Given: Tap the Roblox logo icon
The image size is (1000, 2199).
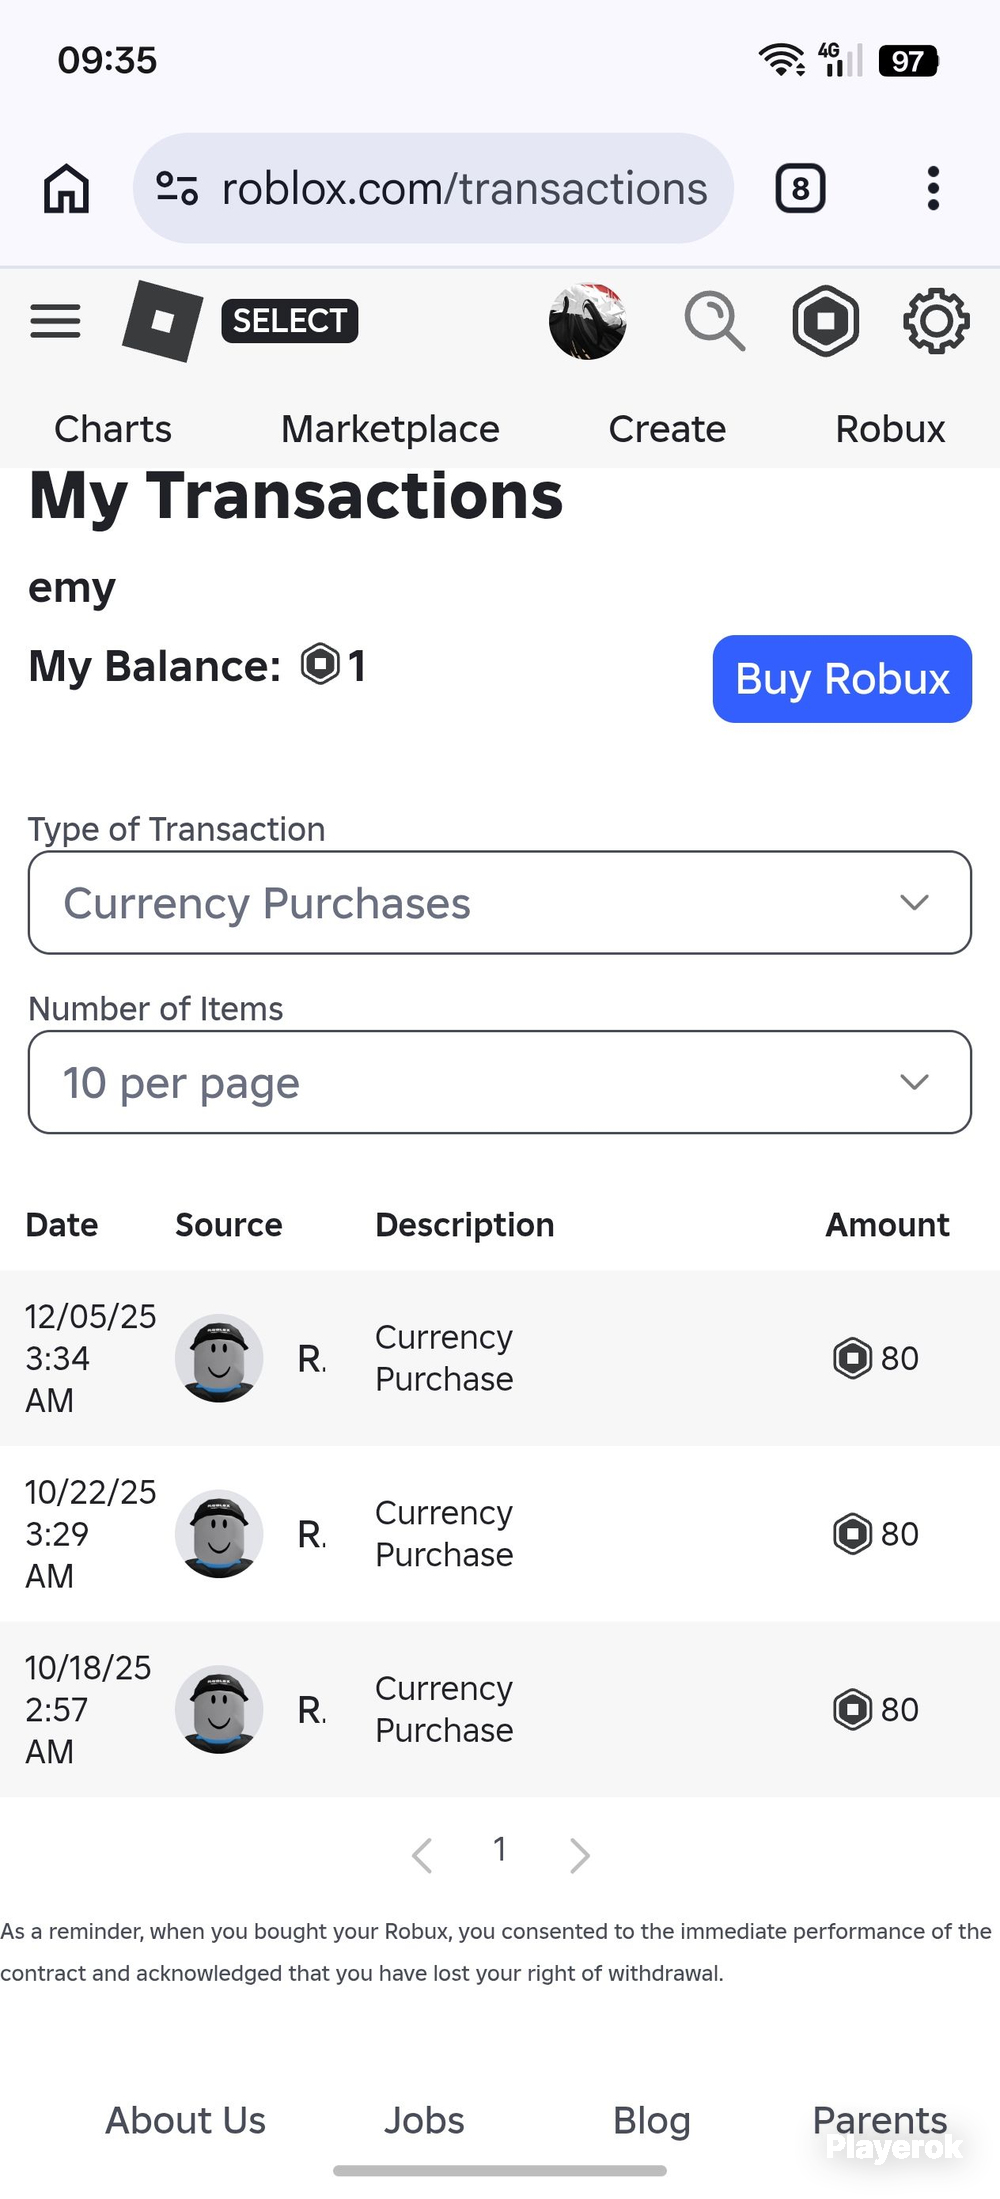Looking at the screenshot, I should click(x=163, y=321).
